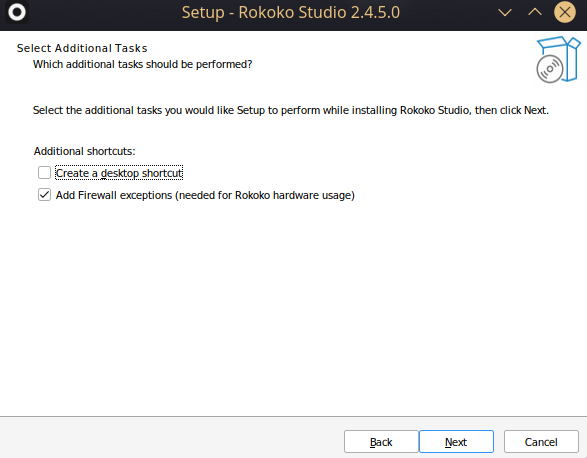The image size is (587, 458).
Task: Uncheck Add Firewall exceptions checkbox
Action: 44,195
